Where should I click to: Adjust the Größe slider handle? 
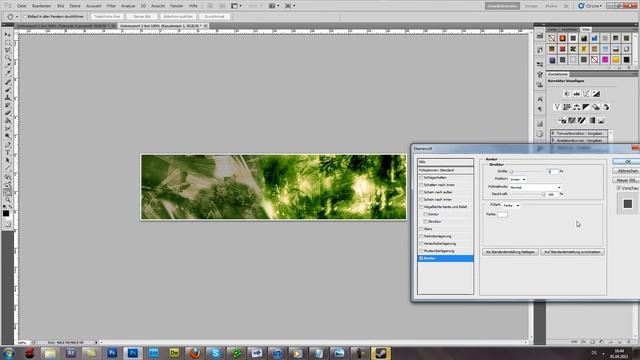coord(511,172)
